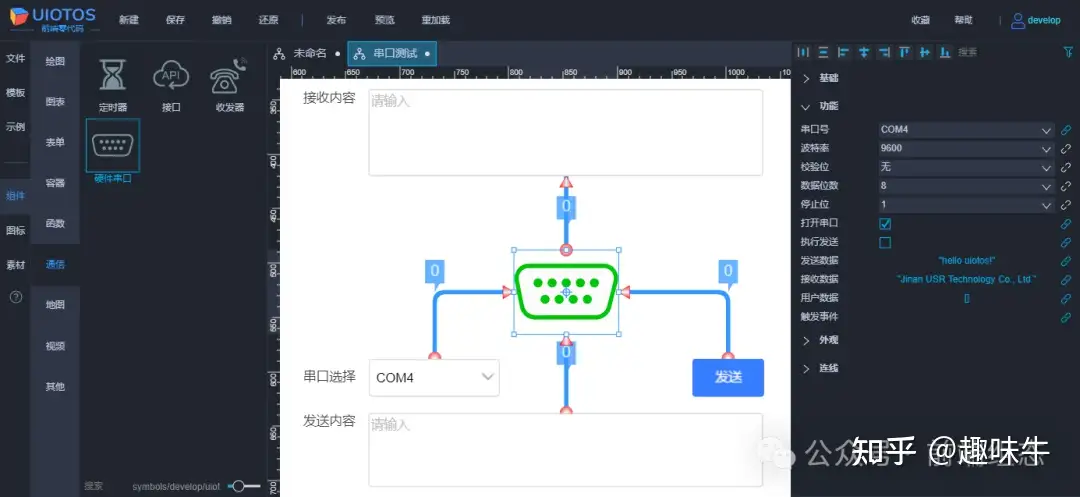Screen dimensions: 1080x497
Task: Switch to the 串口测试 tab
Action: [x=392, y=53]
